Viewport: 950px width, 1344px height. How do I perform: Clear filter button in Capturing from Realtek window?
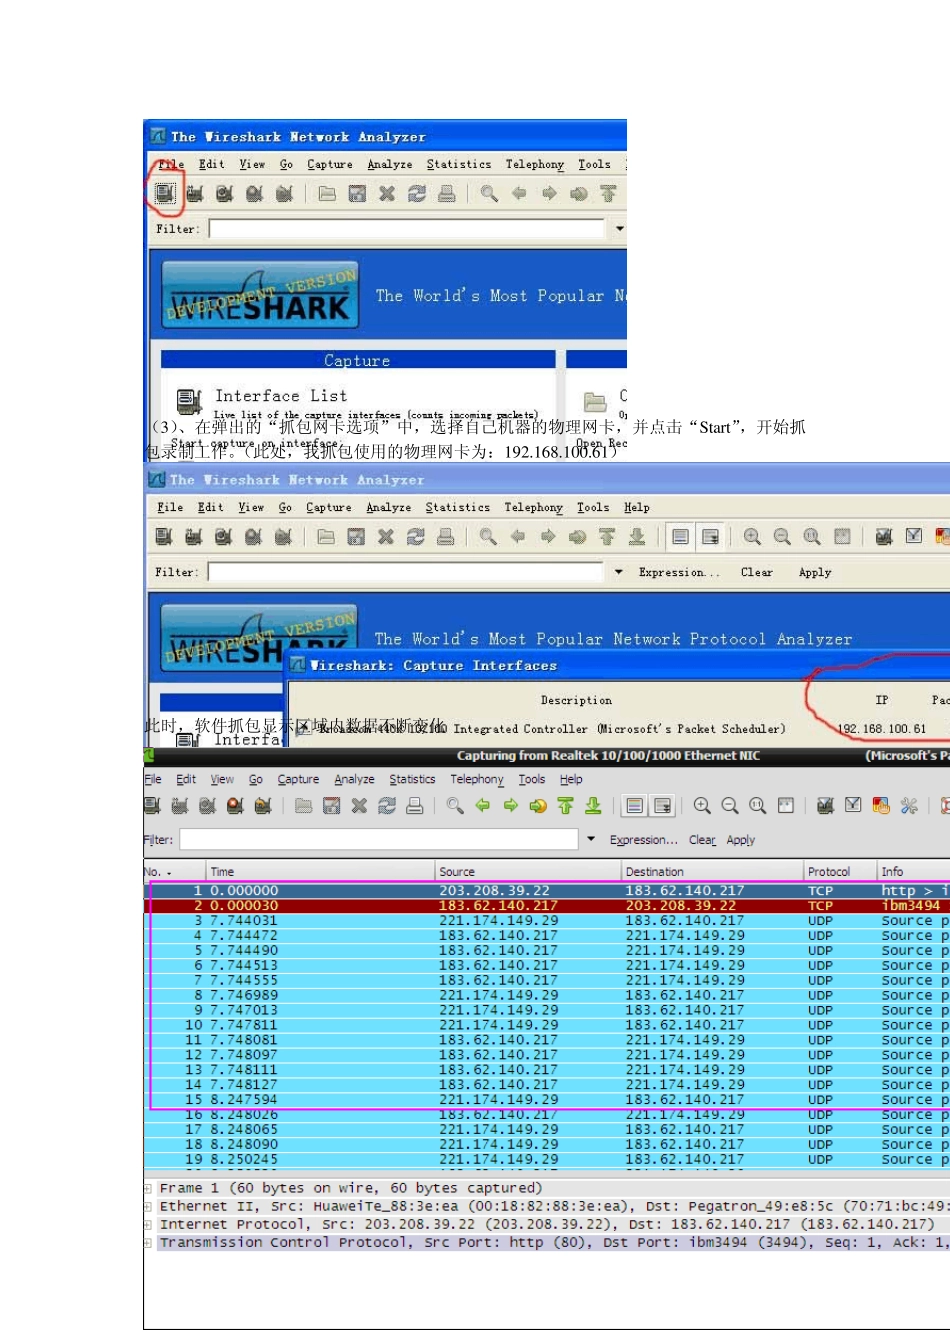click(x=702, y=840)
